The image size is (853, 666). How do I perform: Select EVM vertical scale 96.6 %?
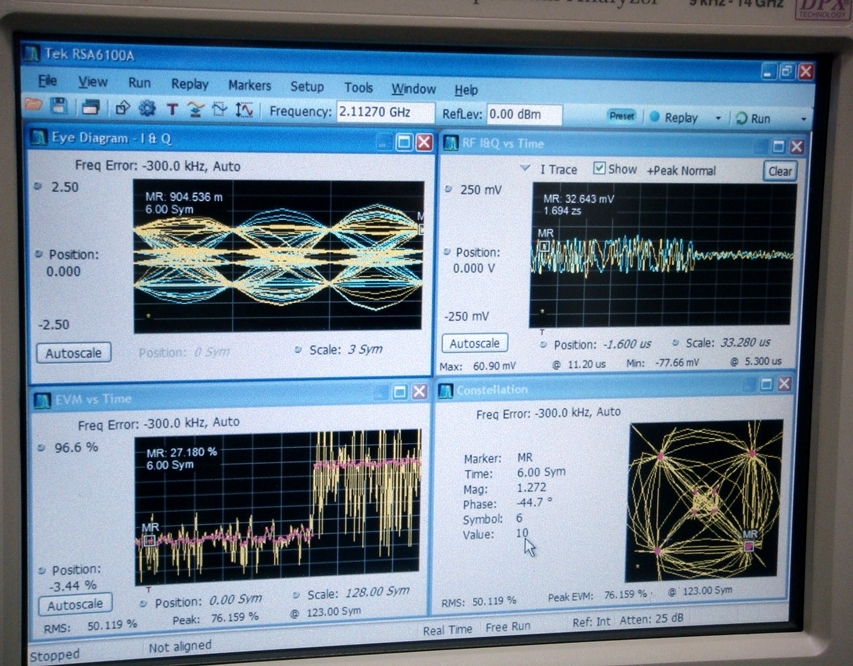pyautogui.click(x=76, y=447)
